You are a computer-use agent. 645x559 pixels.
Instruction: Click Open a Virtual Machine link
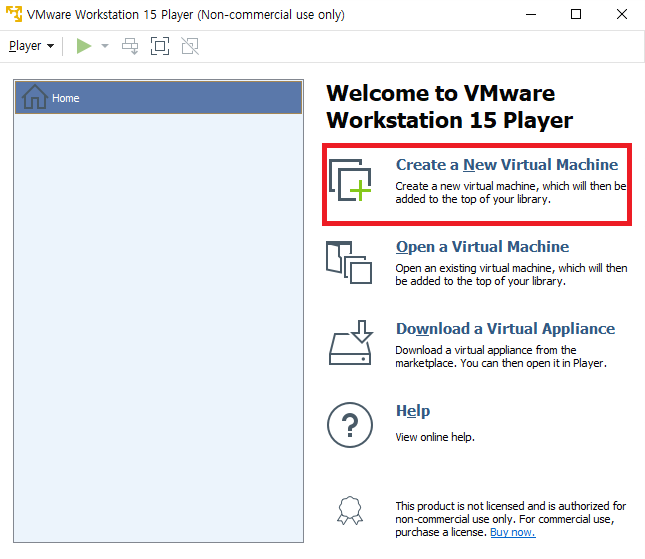coord(482,247)
